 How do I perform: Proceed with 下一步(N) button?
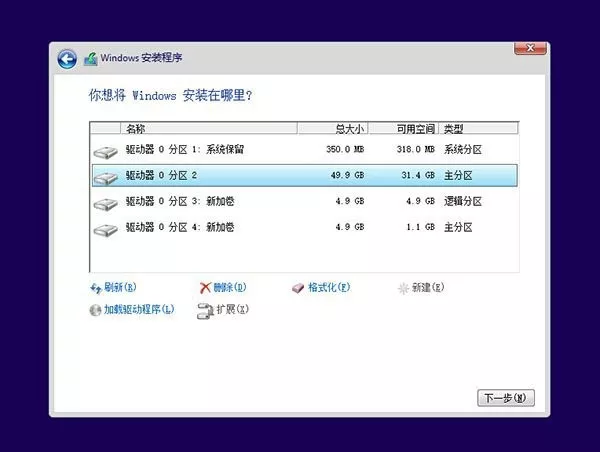[x=505, y=398]
